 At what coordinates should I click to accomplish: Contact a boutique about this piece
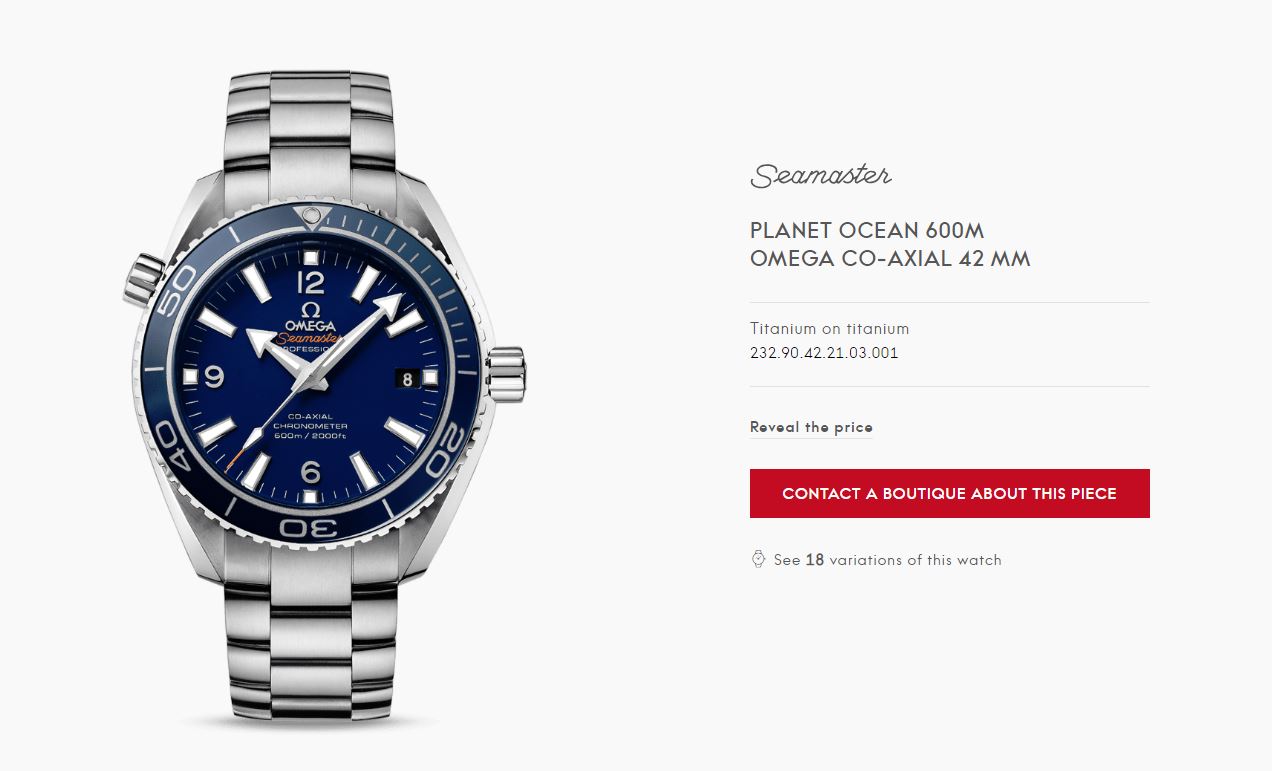point(949,493)
